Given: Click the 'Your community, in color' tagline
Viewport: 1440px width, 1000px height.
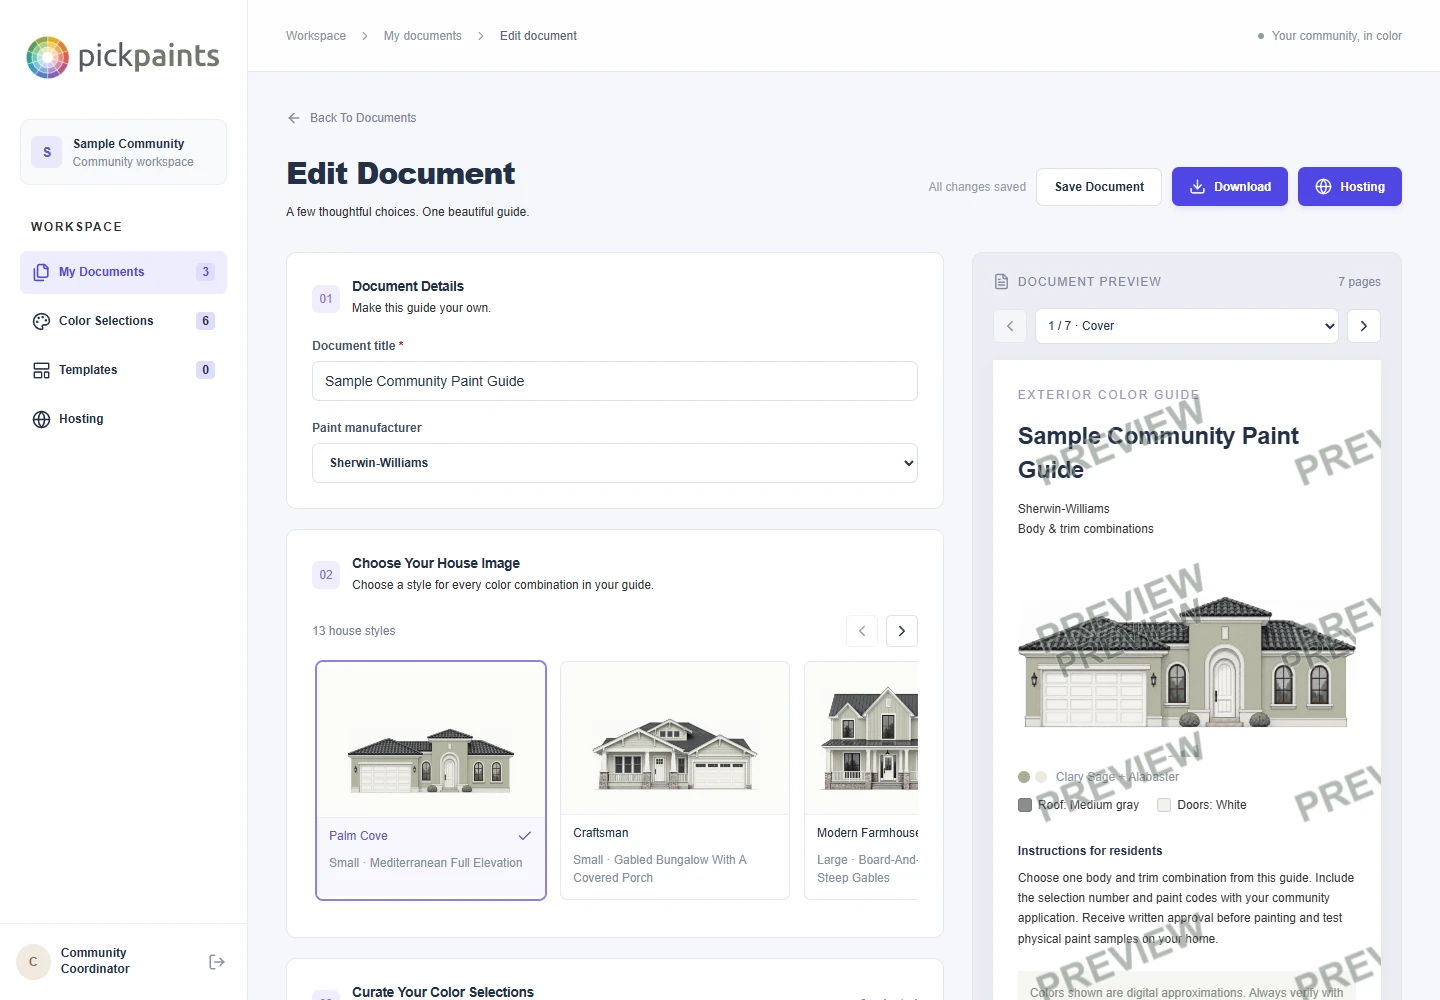Looking at the screenshot, I should [1337, 36].
